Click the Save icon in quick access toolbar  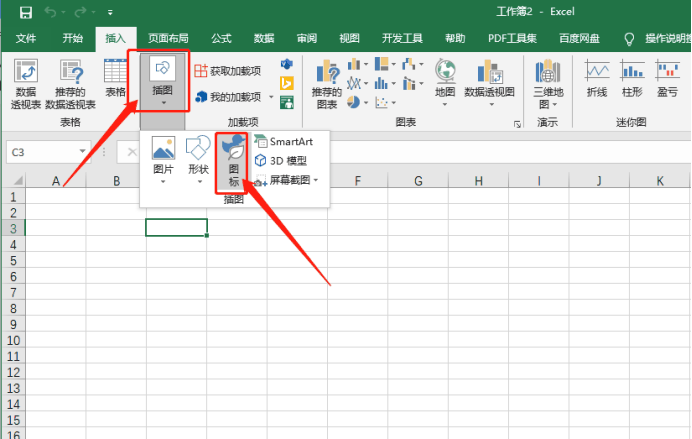point(26,12)
